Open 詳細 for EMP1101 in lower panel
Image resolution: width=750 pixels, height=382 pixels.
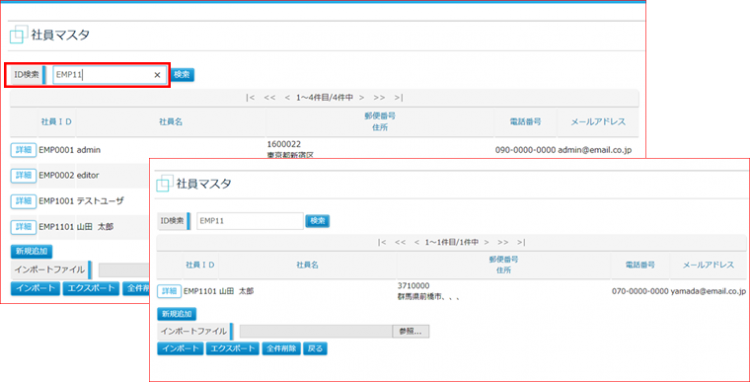coord(169,291)
